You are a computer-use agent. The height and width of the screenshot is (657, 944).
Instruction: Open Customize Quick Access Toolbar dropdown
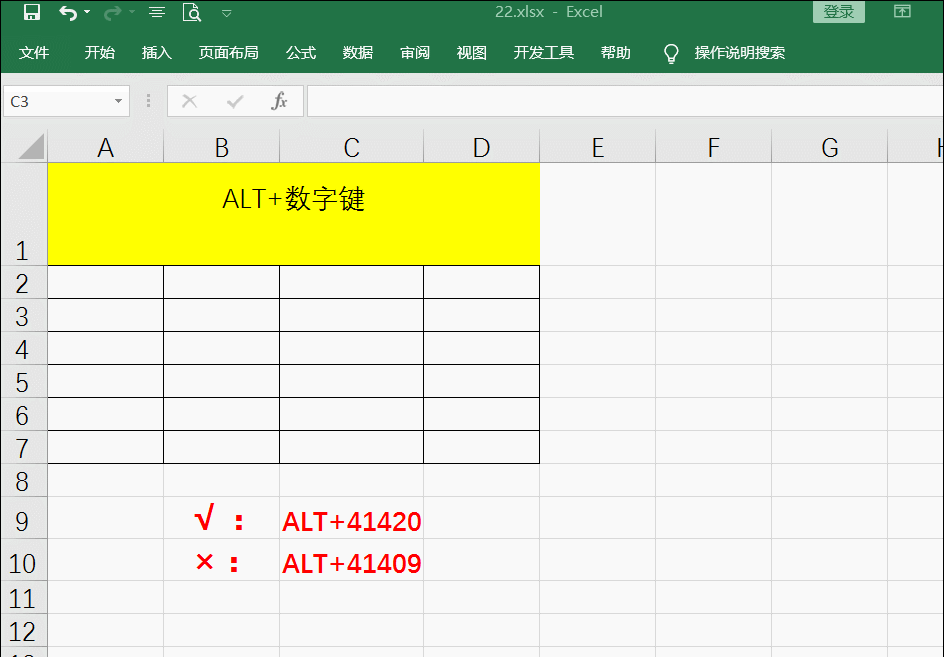click(226, 13)
